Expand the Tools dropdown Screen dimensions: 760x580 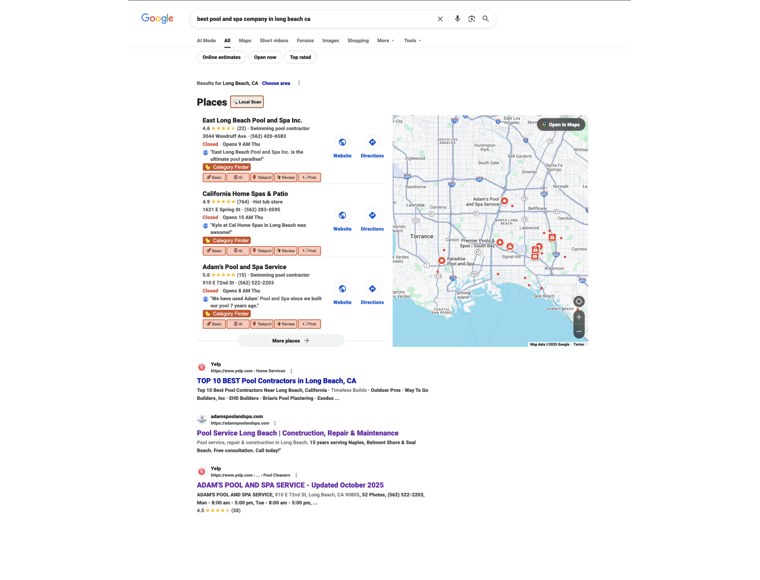(412, 41)
